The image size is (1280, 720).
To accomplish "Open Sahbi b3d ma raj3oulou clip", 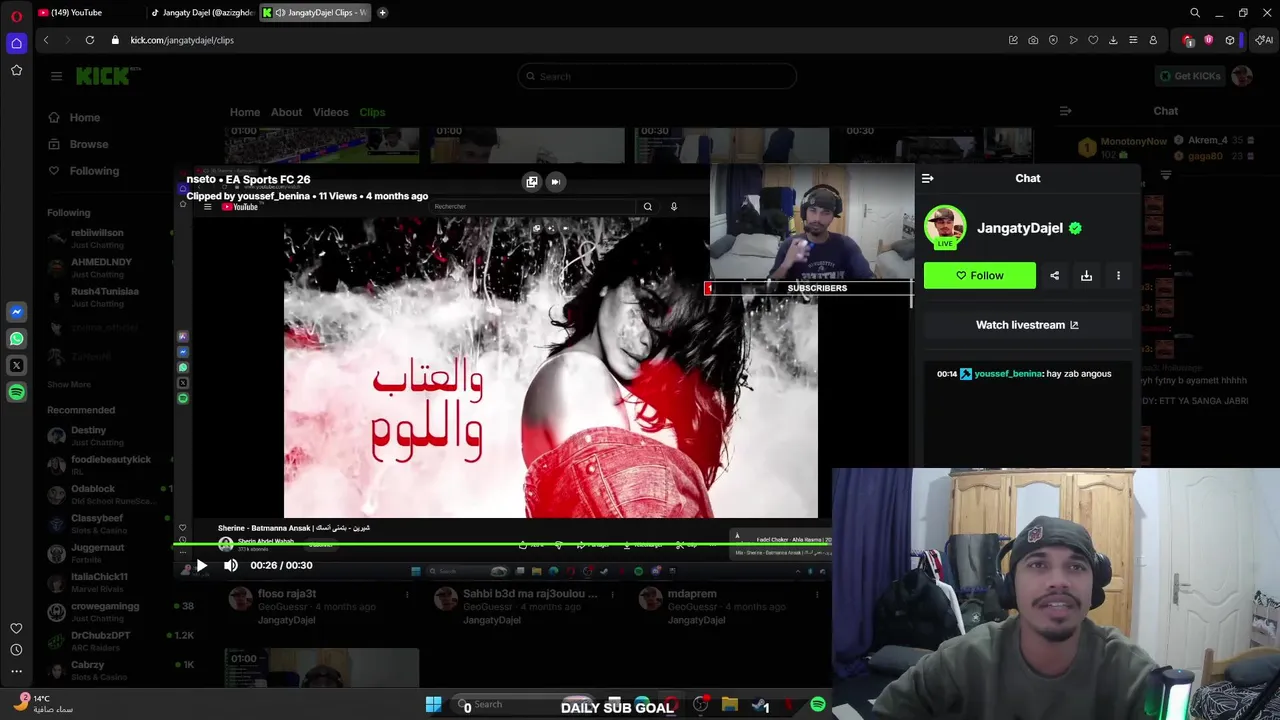I will click(x=530, y=594).
